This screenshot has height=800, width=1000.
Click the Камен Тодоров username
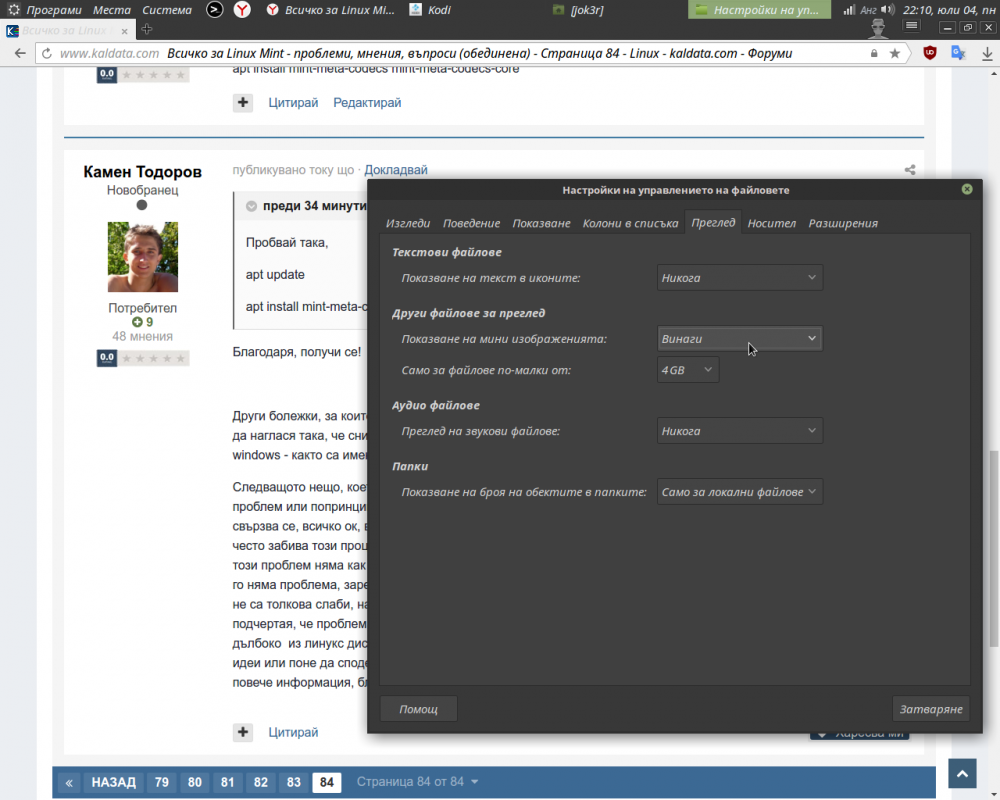[x=142, y=172]
